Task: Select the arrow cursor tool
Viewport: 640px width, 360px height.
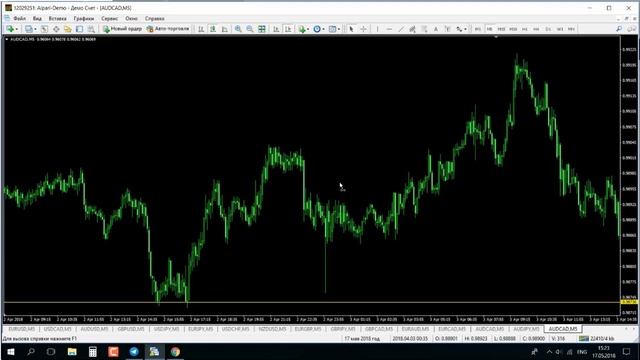Action: pos(351,29)
